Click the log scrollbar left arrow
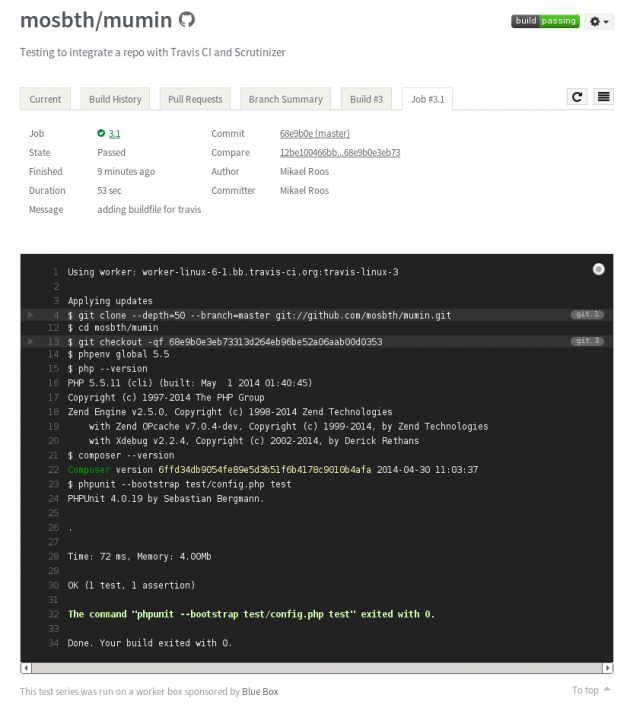Viewport: 630px width, 714px height. (26, 668)
